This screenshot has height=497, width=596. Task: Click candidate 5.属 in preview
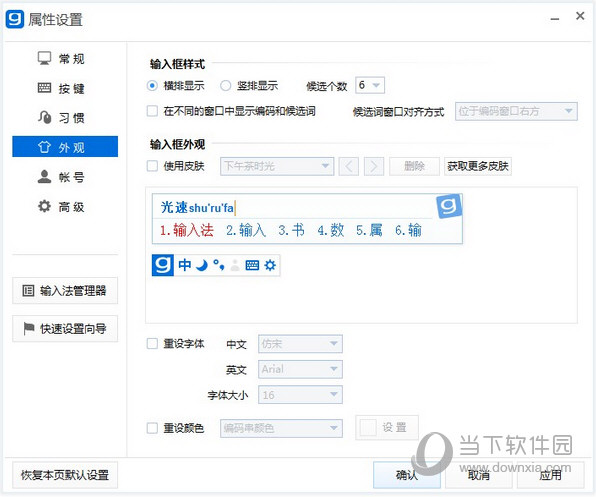[x=369, y=230]
